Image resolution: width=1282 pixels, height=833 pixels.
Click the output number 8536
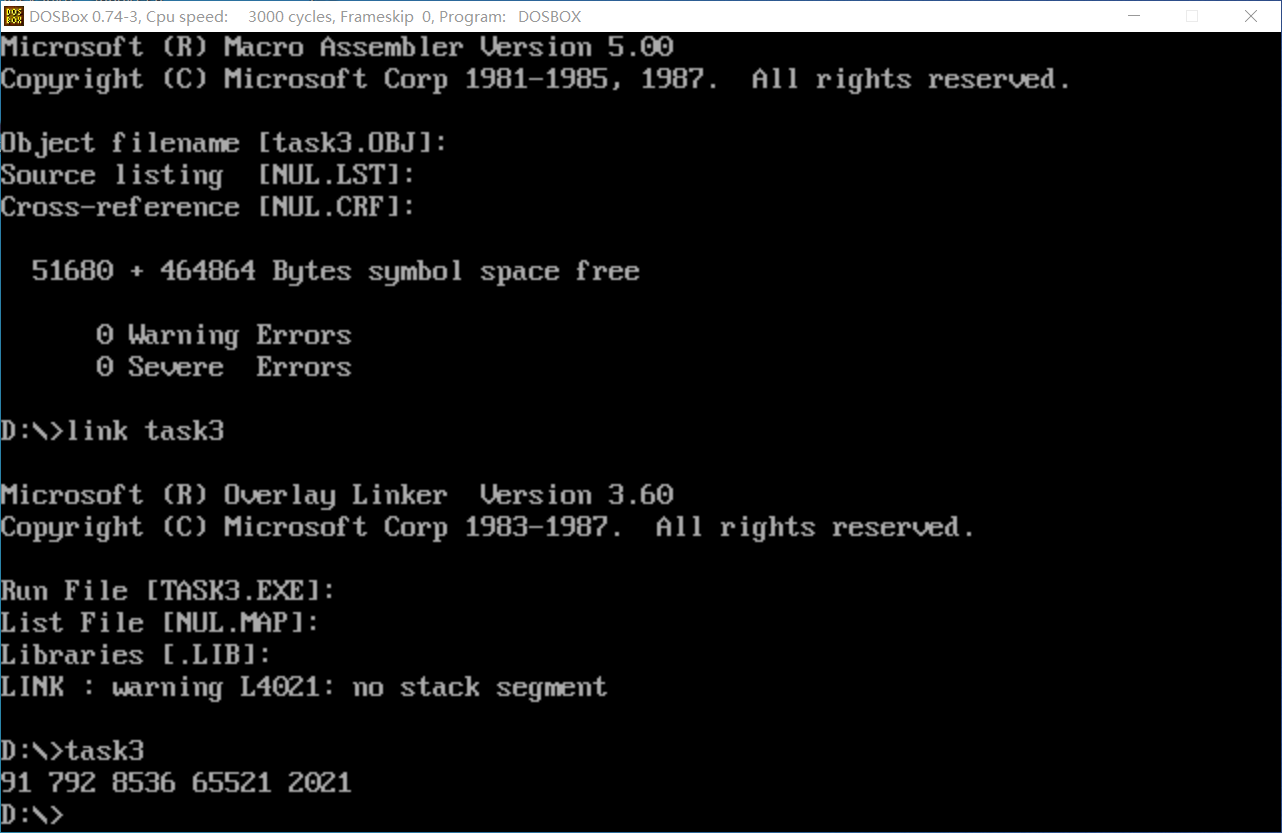coord(143,783)
